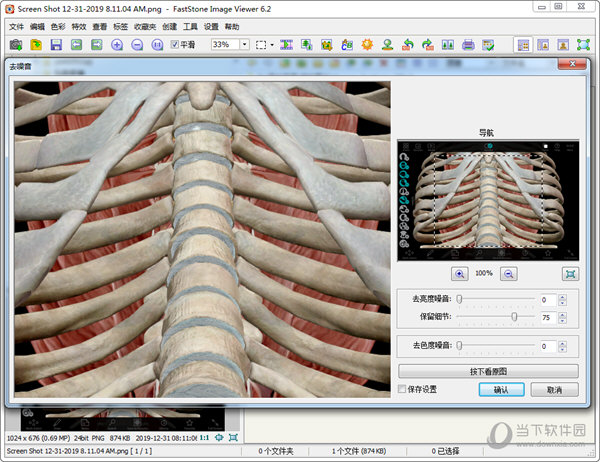The width and height of the screenshot is (600, 462).
Task: Click the compare images toolbar icon
Action: pyautogui.click(x=448, y=45)
